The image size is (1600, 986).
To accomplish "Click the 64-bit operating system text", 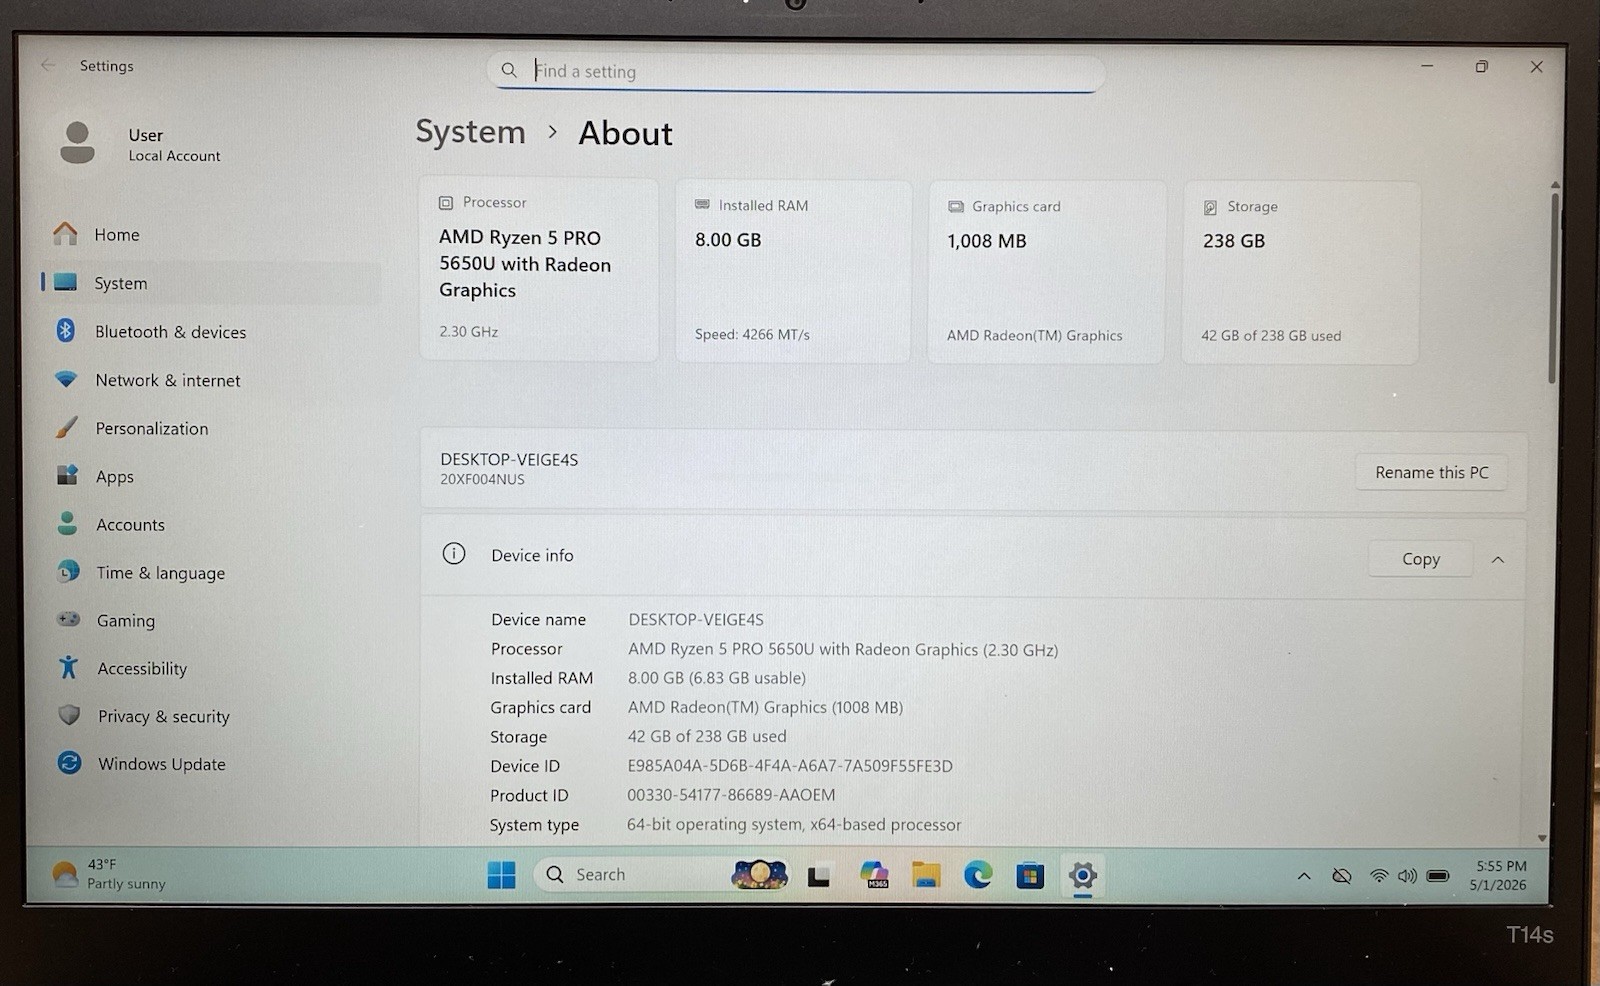I will click(x=794, y=825).
